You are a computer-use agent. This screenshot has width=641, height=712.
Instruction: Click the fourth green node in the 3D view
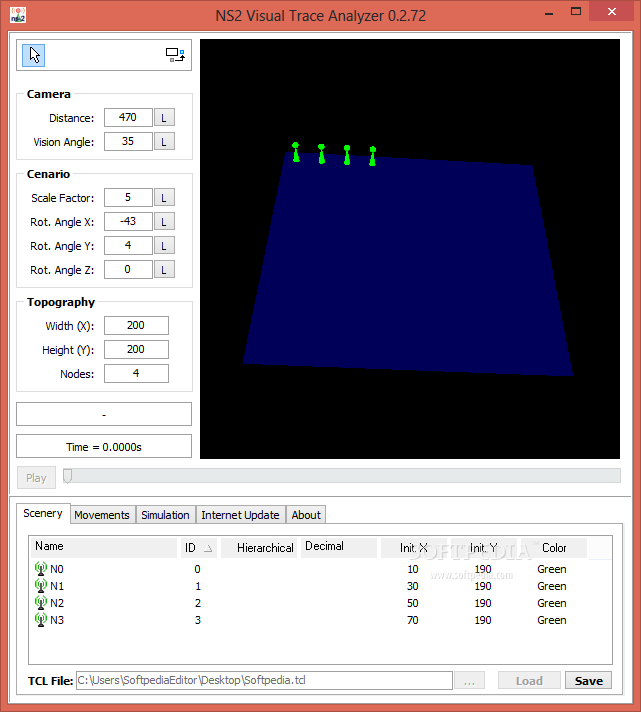coord(373,156)
